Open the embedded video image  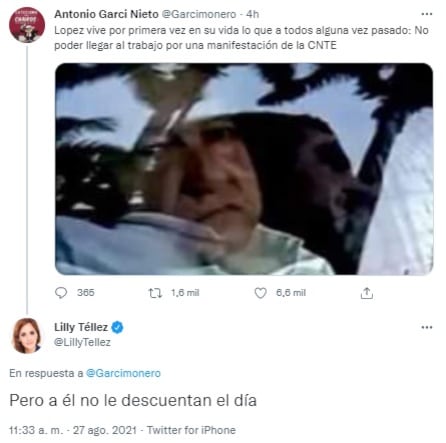[x=244, y=169]
